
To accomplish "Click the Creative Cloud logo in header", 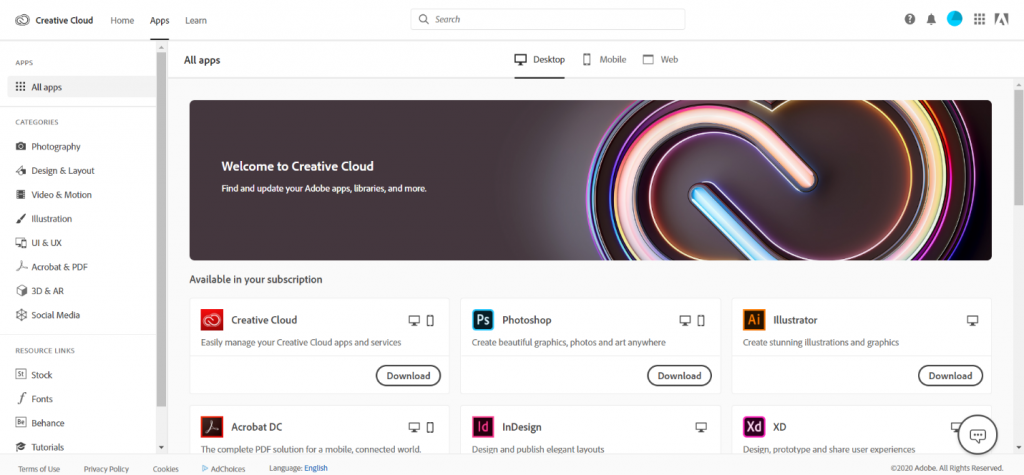I will pos(22,20).
